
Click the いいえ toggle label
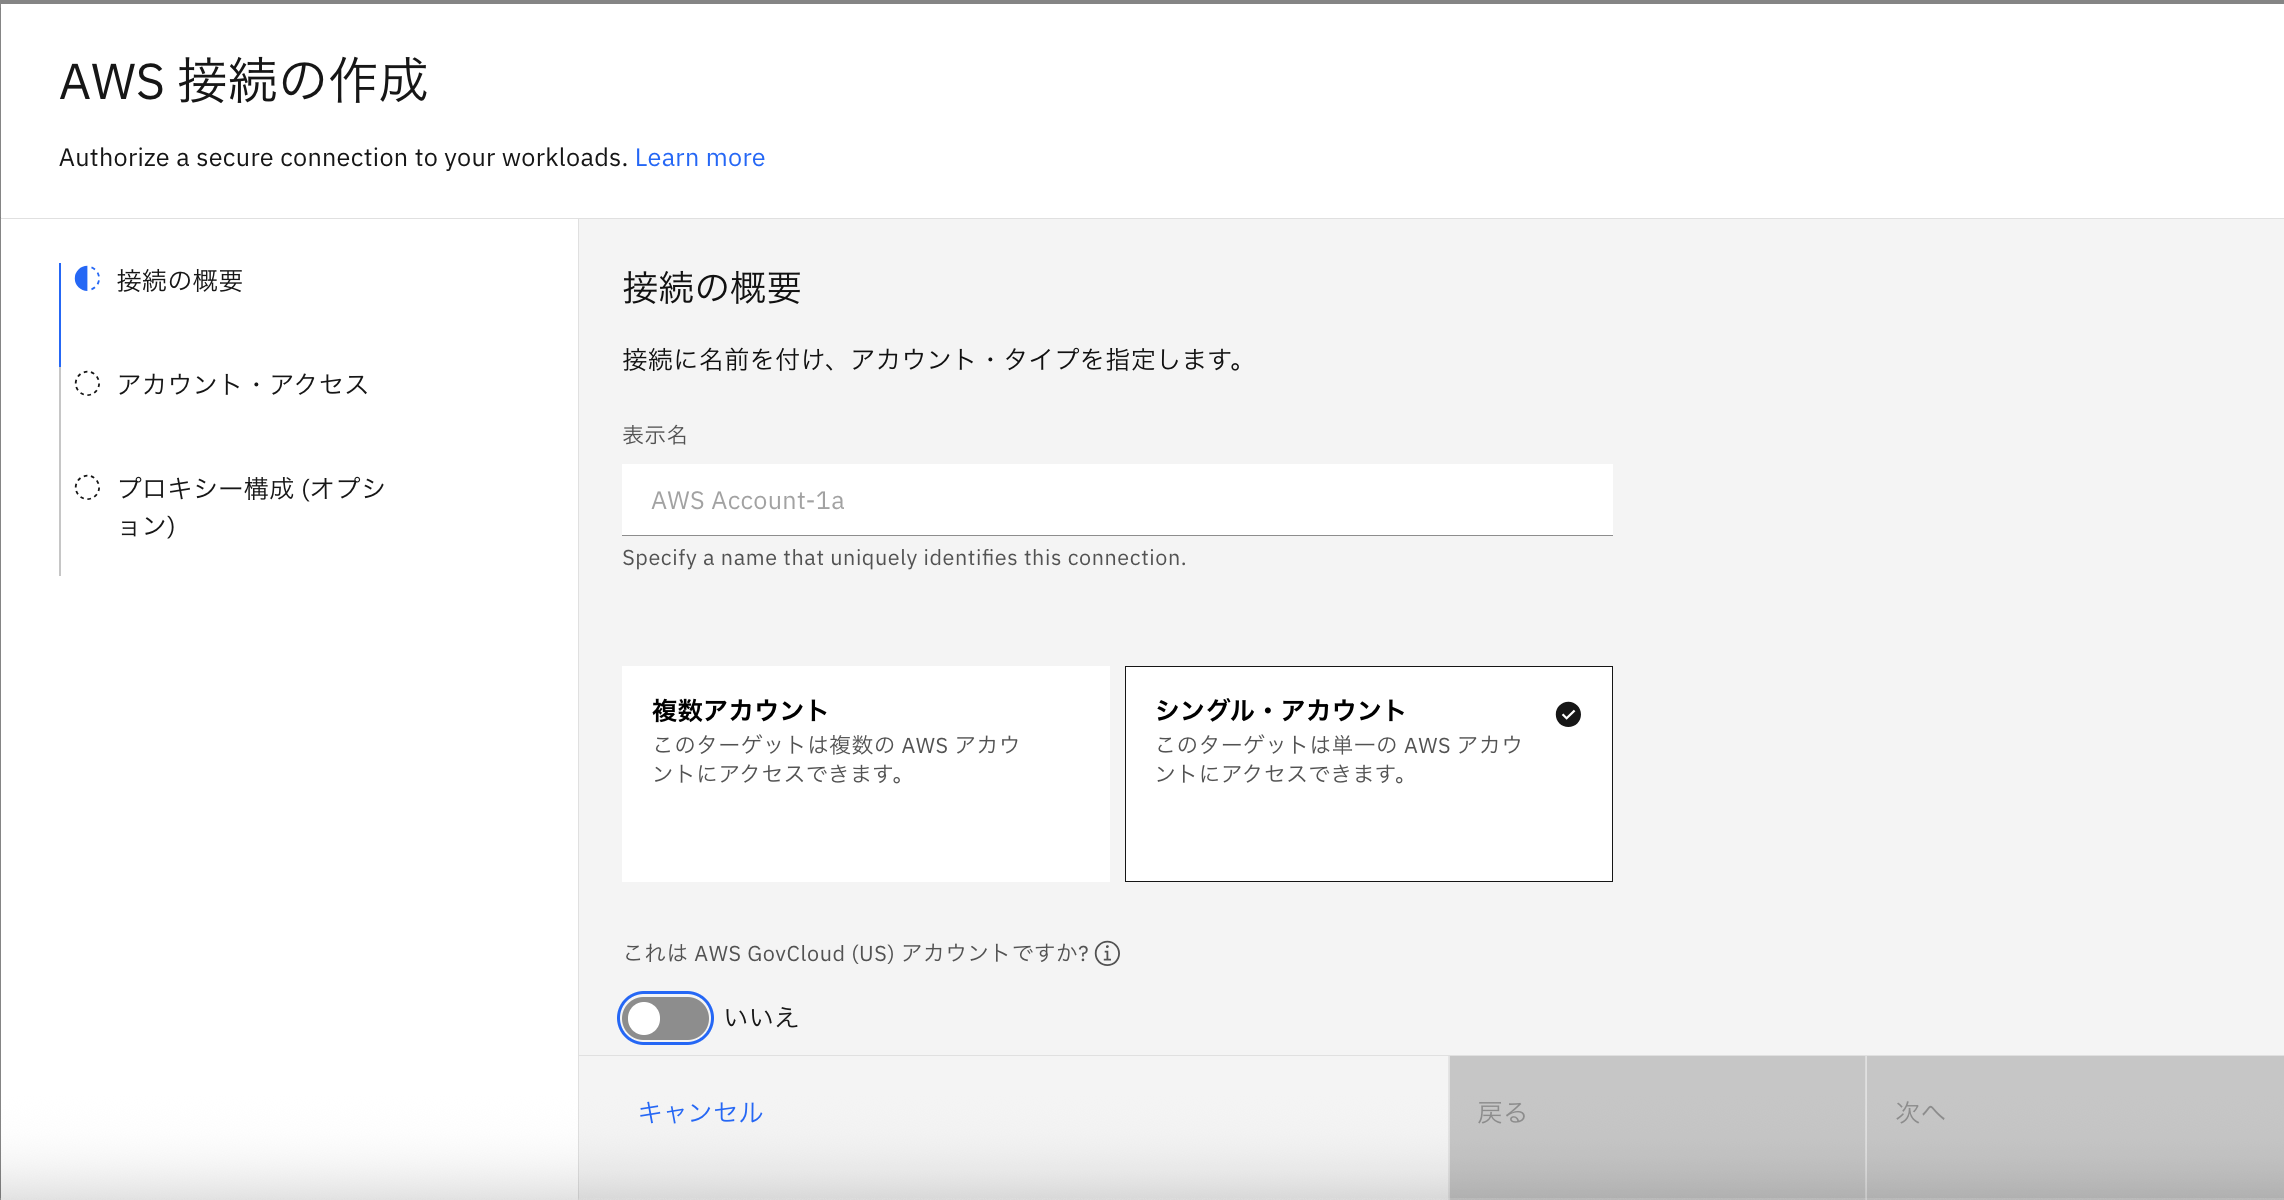pyautogui.click(x=761, y=1018)
